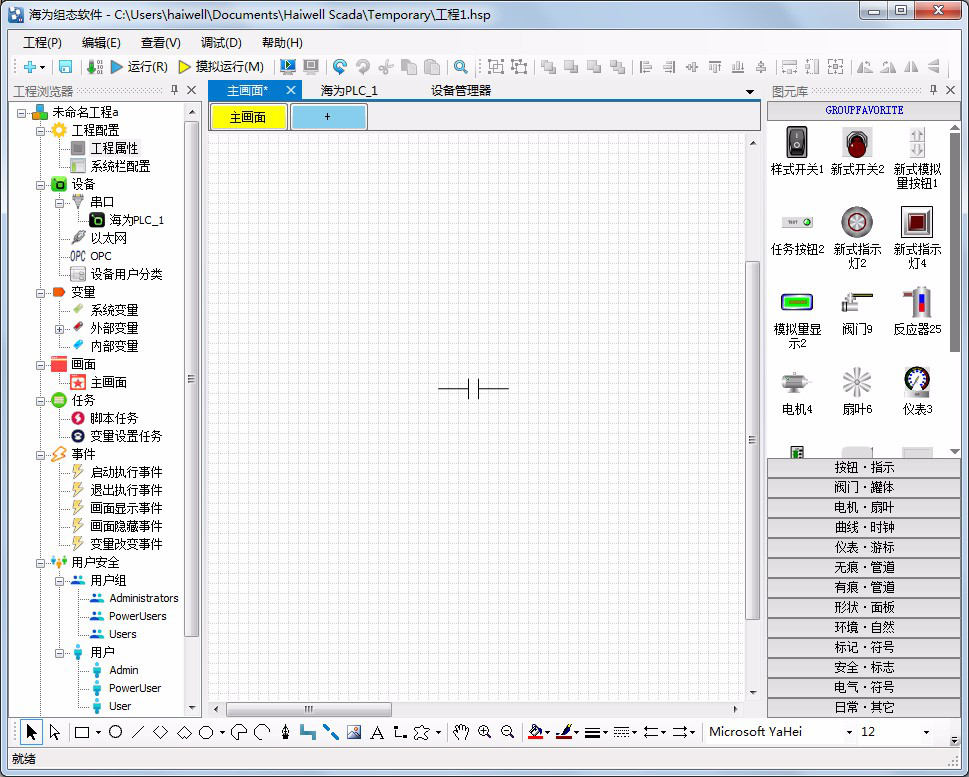Click the + add screen tab button
Screen dimensions: 969x777
coord(328,117)
